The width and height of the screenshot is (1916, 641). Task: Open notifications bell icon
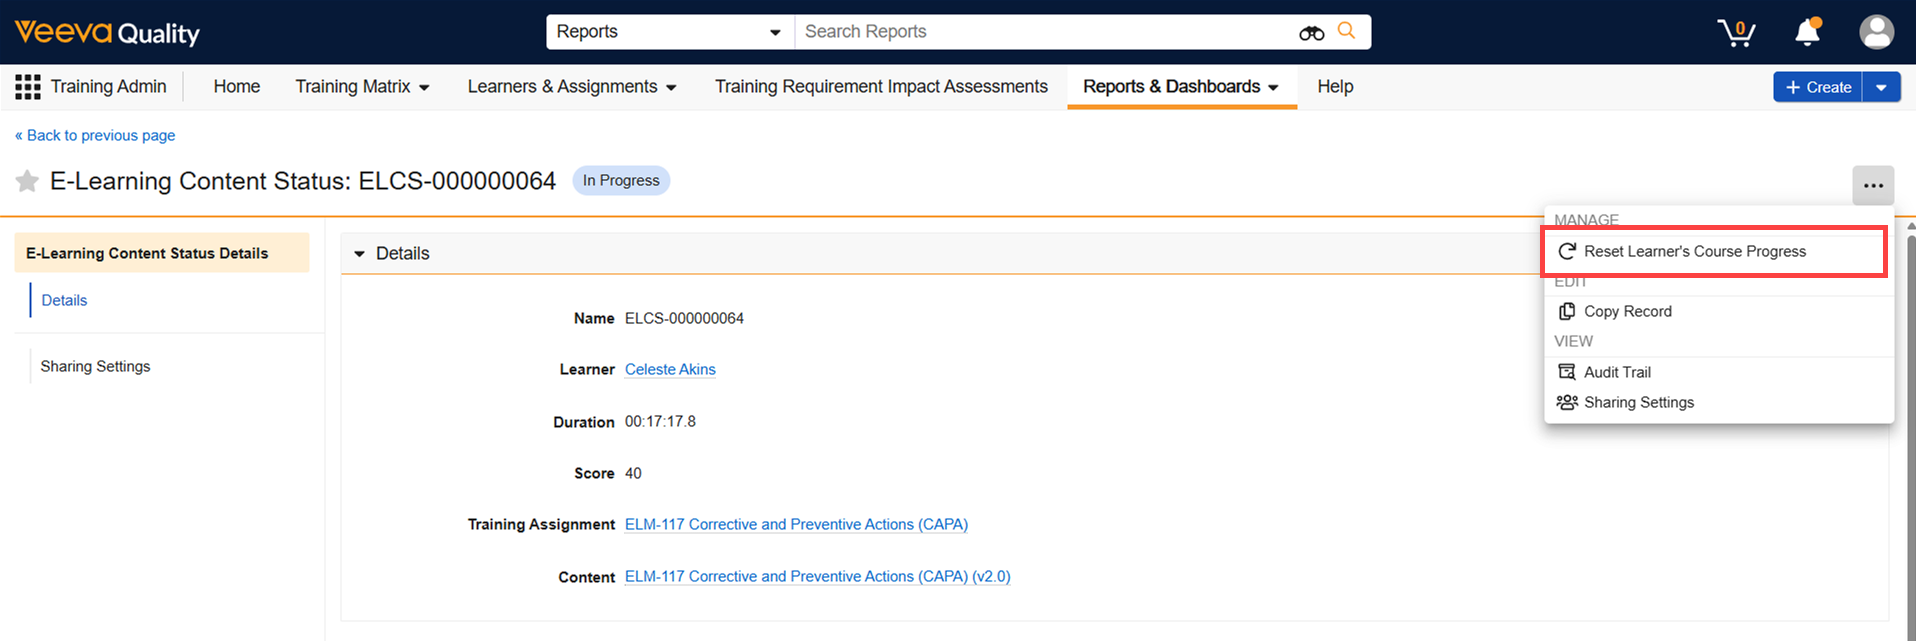click(x=1808, y=32)
